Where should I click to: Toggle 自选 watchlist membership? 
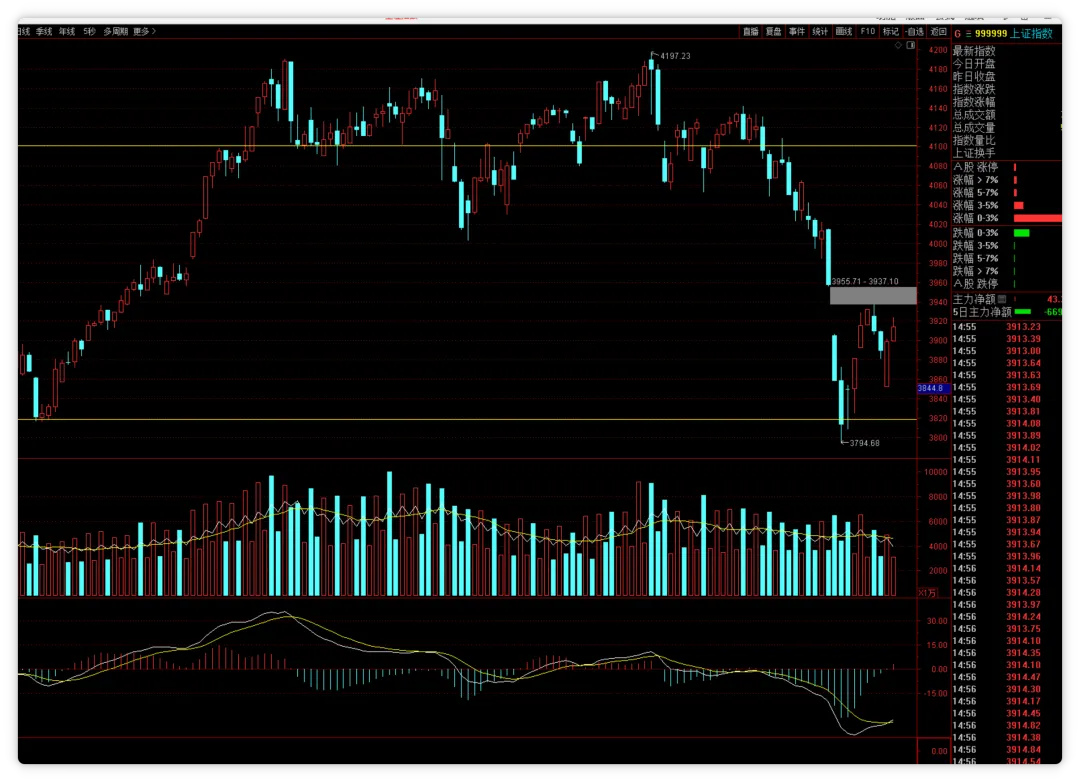(915, 32)
